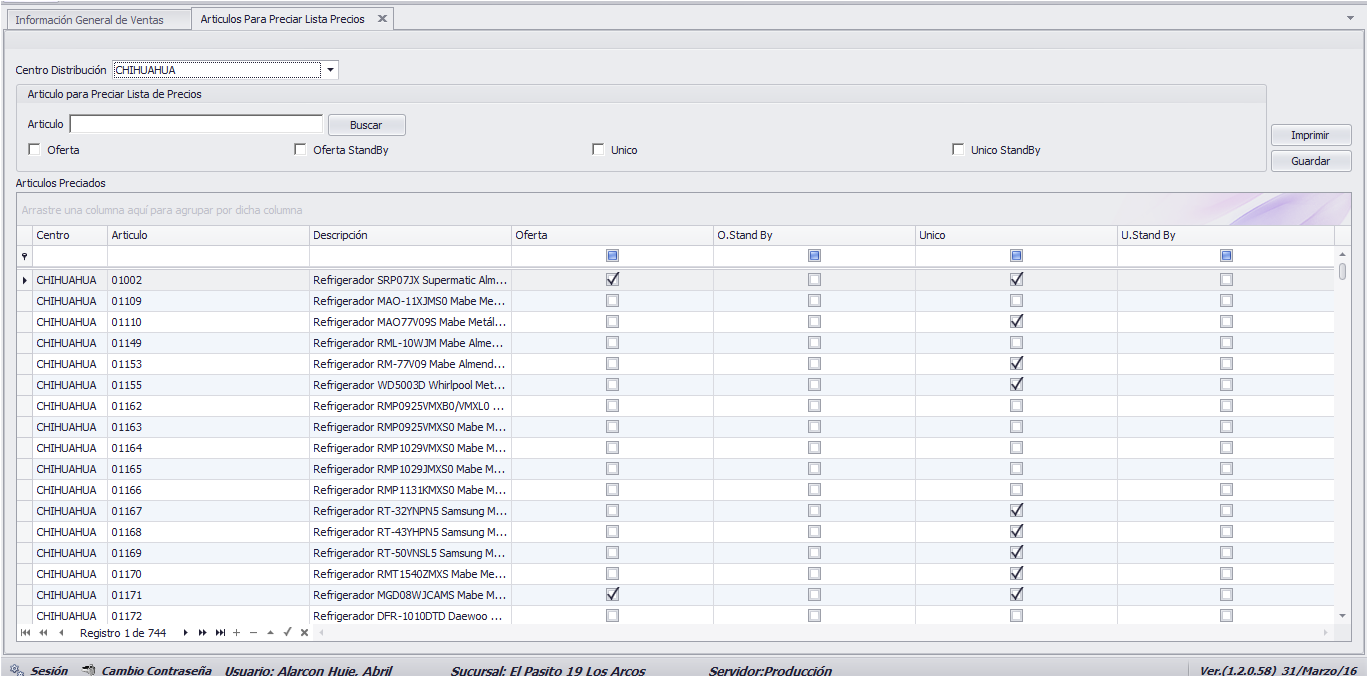
Task: Click the Oferta column filter cell checkbox
Action: pos(612,256)
